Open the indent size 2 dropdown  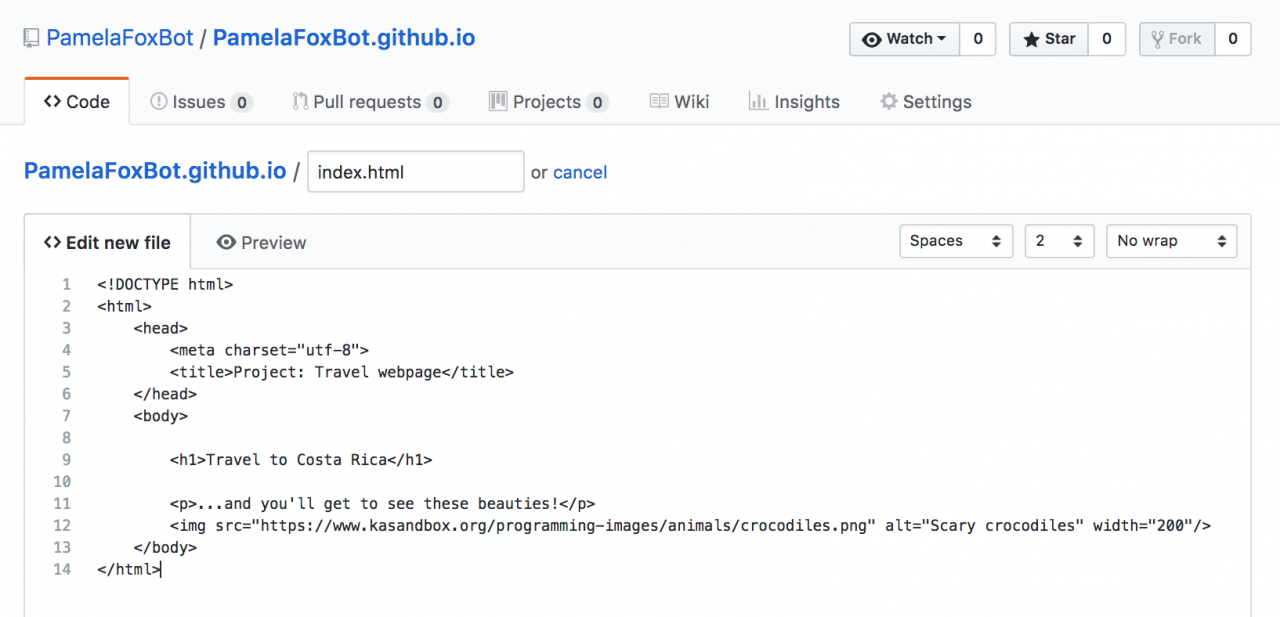1060,241
